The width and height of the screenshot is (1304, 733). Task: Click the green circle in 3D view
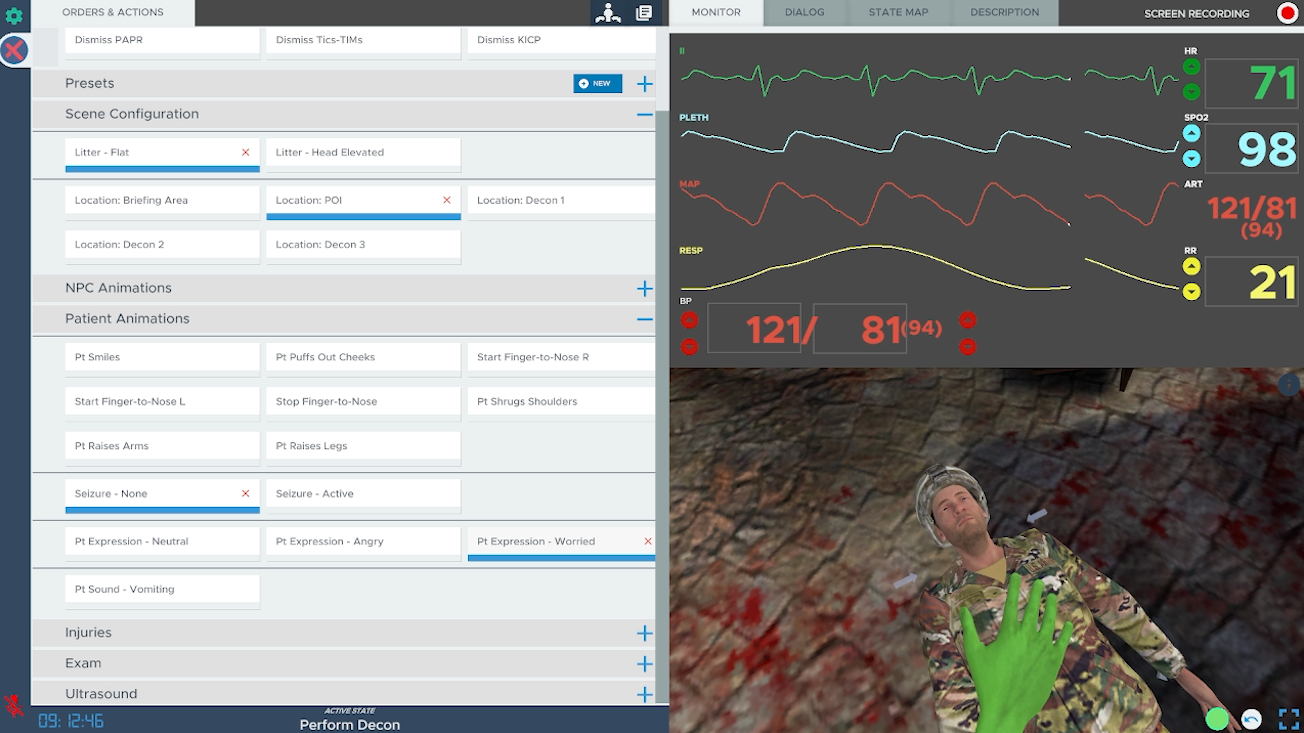pos(1216,719)
